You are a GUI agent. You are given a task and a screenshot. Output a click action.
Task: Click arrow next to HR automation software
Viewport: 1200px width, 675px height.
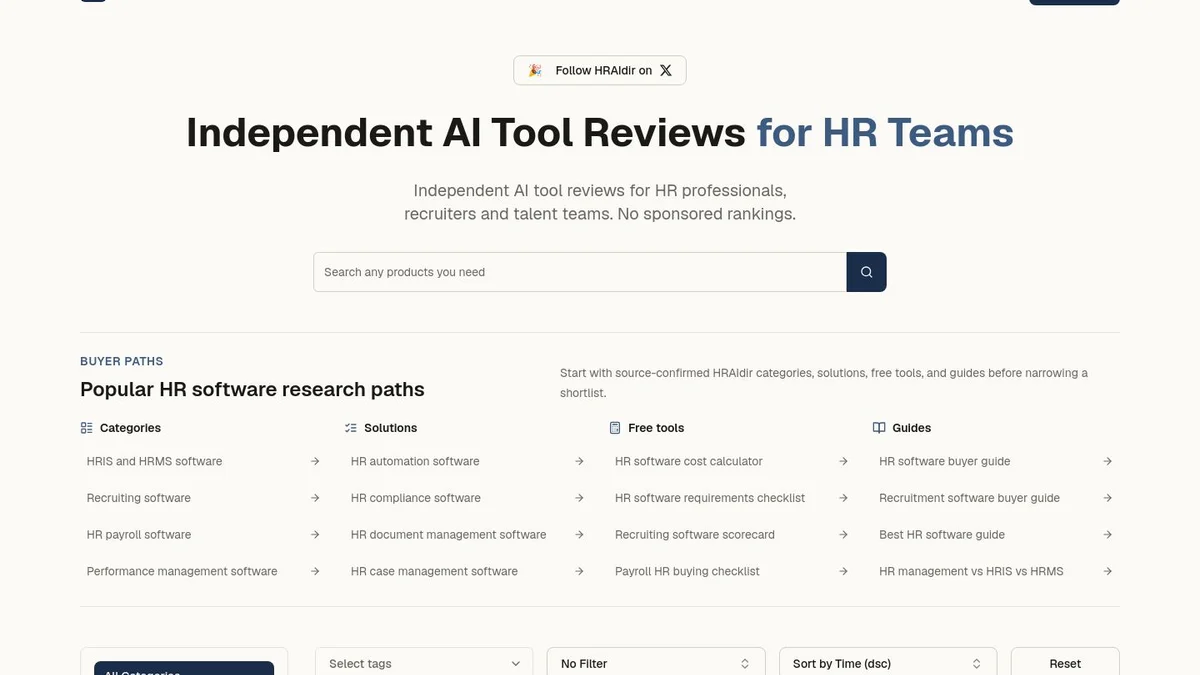(579, 461)
